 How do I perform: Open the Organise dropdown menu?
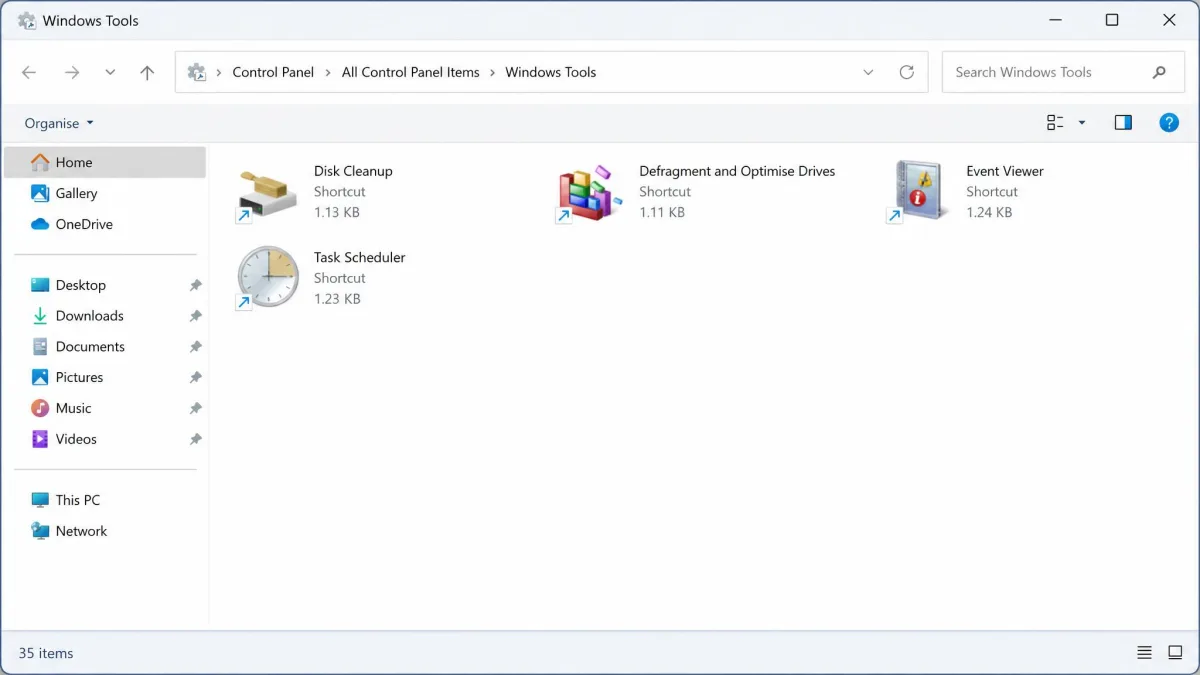coord(59,123)
